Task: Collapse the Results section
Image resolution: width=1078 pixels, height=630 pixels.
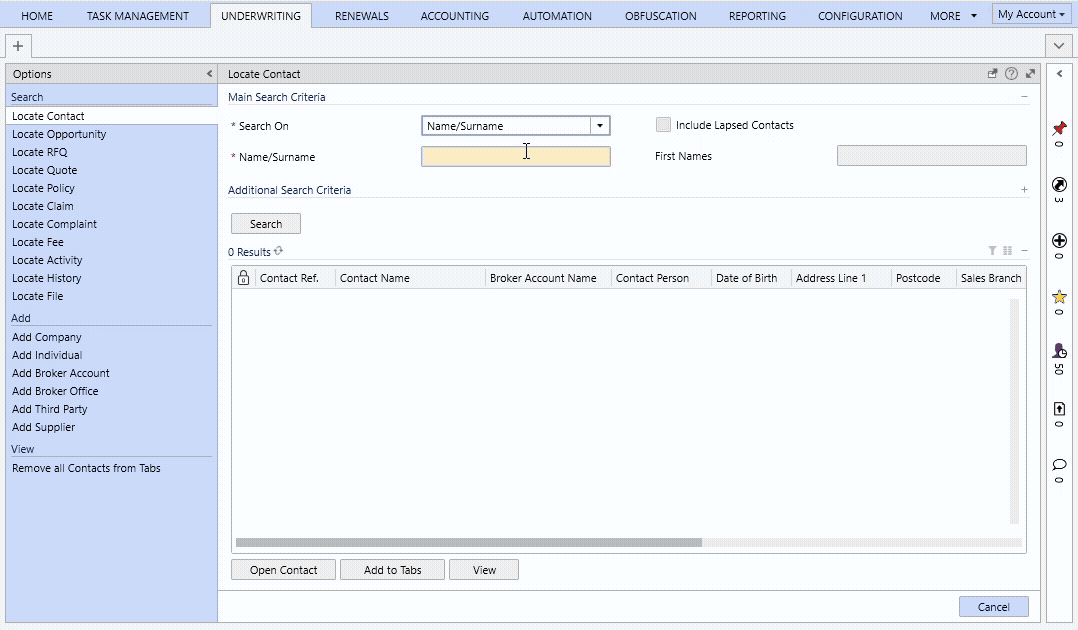Action: pyautogui.click(x=1024, y=251)
